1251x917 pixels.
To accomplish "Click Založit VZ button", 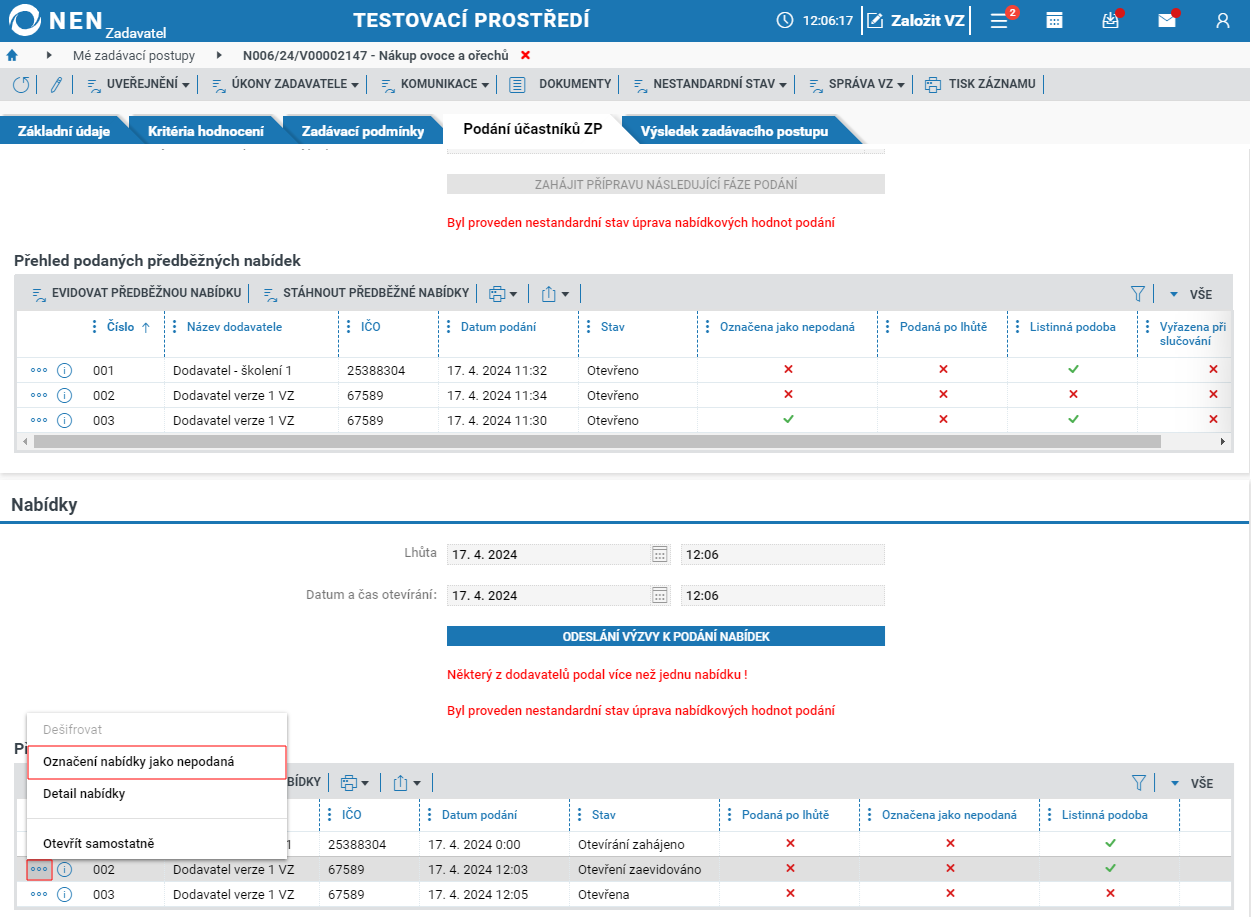I will 917,20.
